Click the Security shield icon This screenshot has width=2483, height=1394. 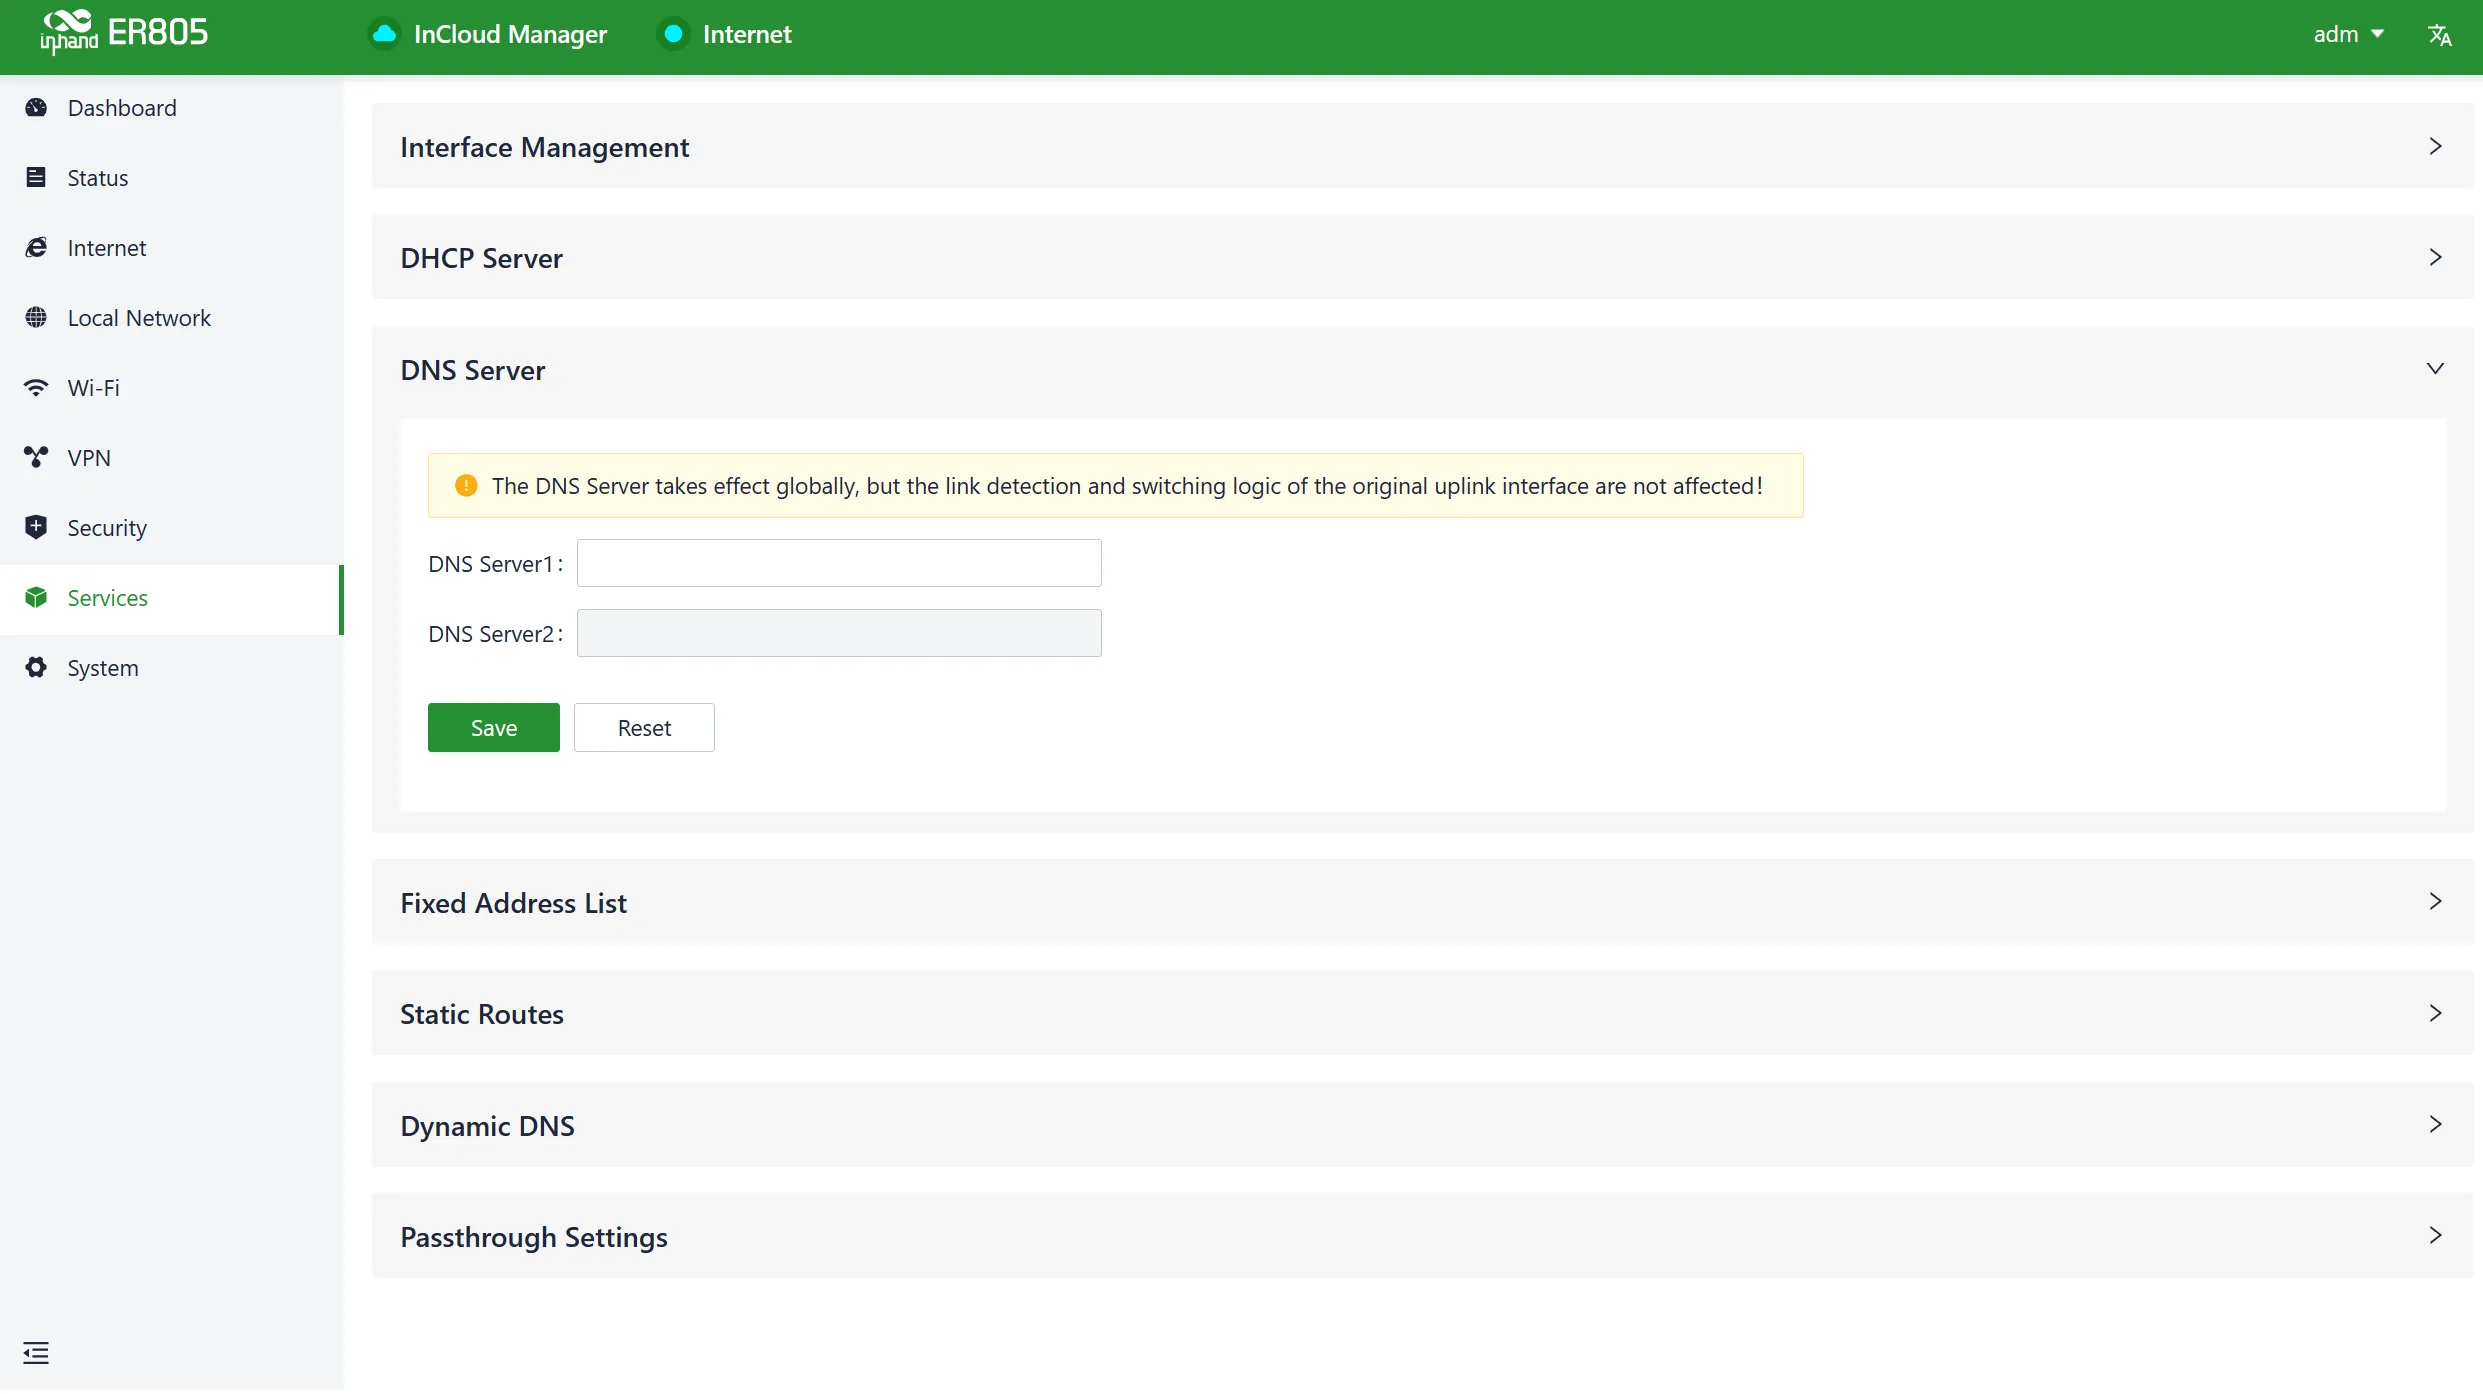36,527
